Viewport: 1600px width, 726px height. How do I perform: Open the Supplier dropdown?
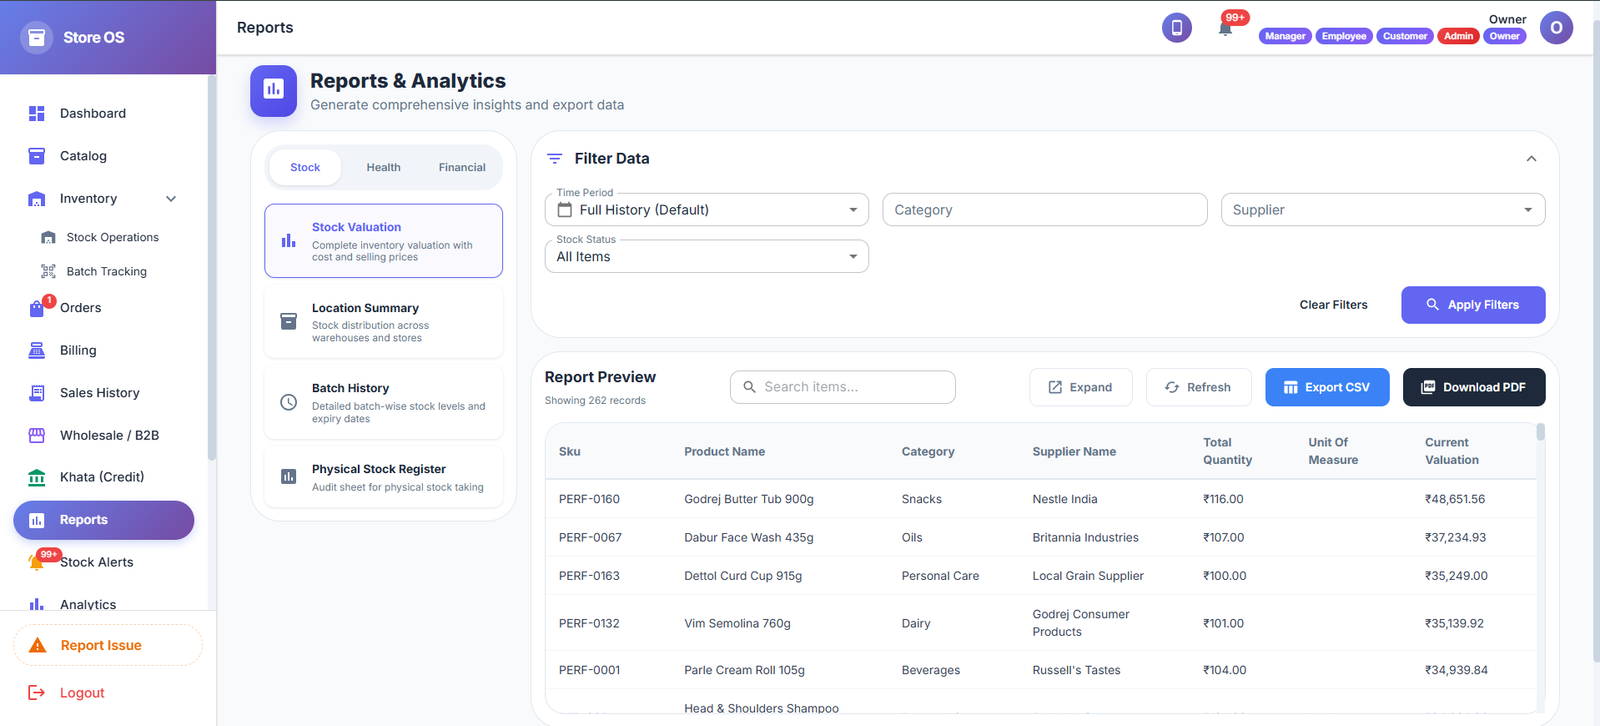(x=1383, y=210)
